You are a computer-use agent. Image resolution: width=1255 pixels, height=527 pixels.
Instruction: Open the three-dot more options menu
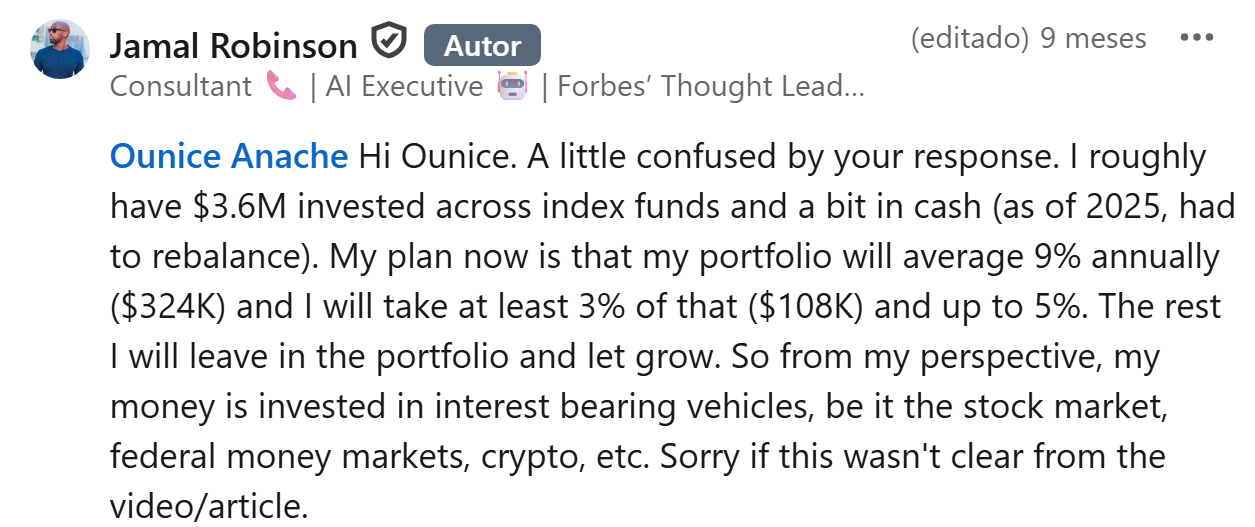click(x=1196, y=39)
